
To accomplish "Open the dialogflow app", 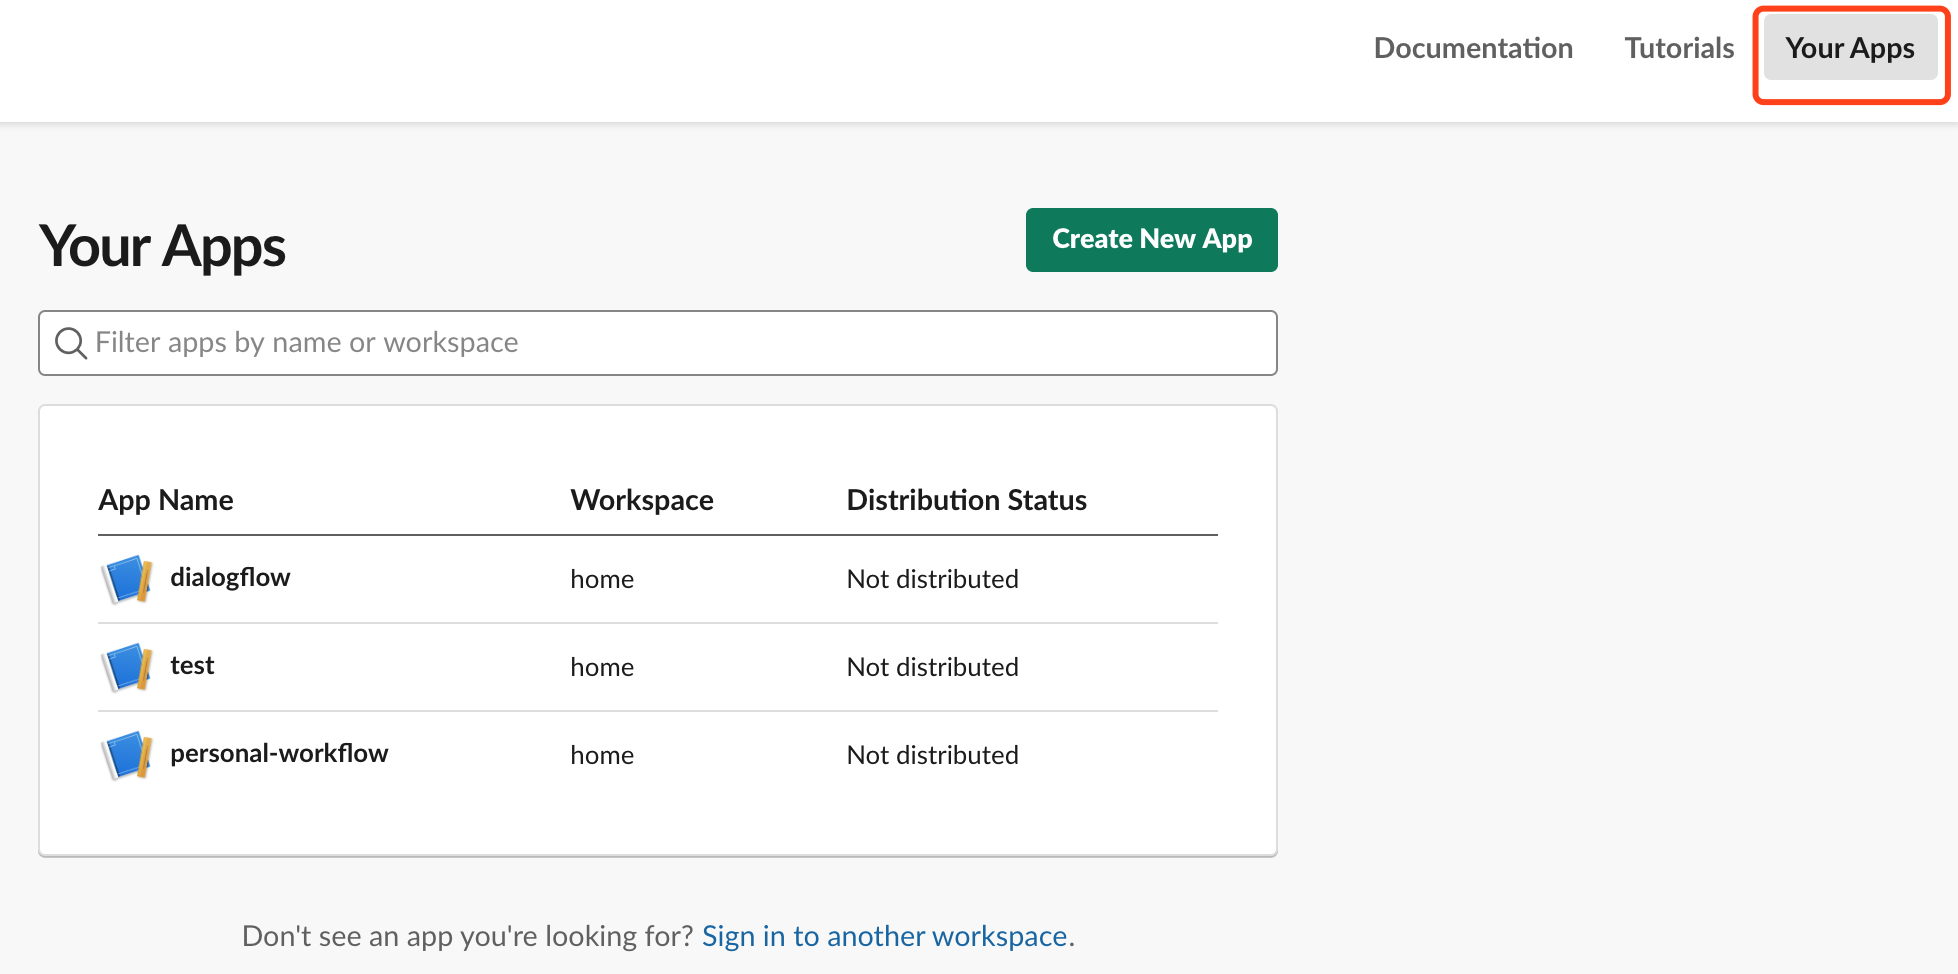I will coord(230,577).
